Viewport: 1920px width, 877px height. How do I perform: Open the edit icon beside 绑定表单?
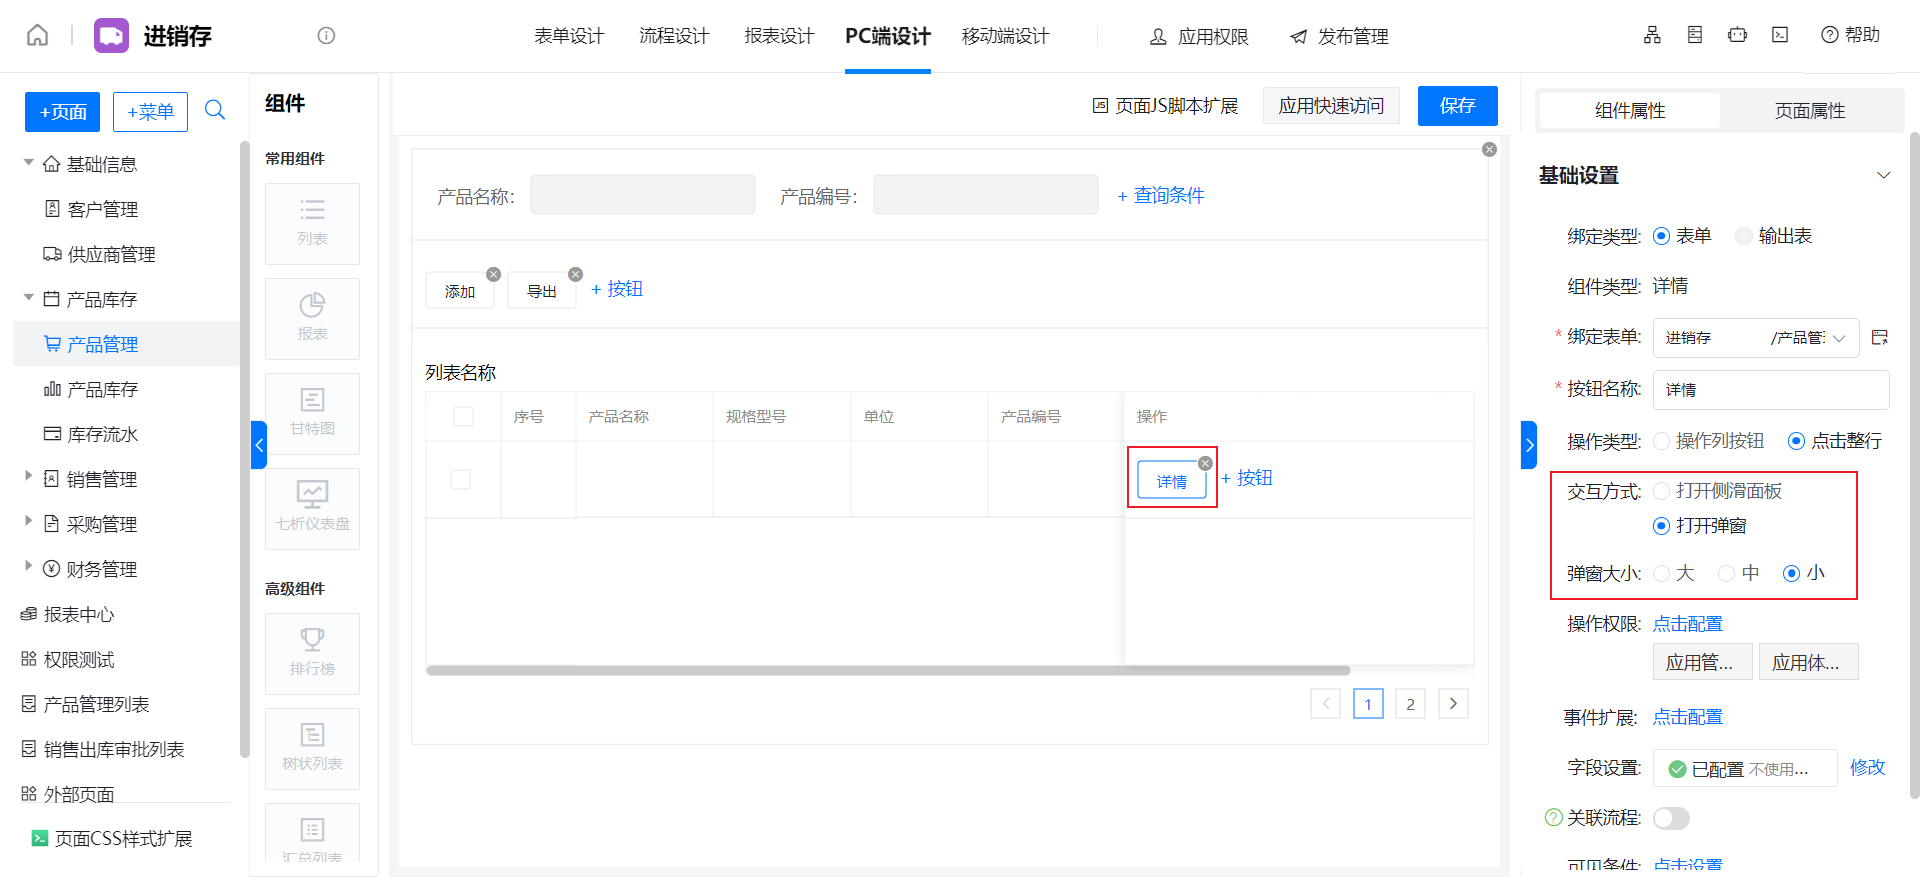(x=1880, y=338)
